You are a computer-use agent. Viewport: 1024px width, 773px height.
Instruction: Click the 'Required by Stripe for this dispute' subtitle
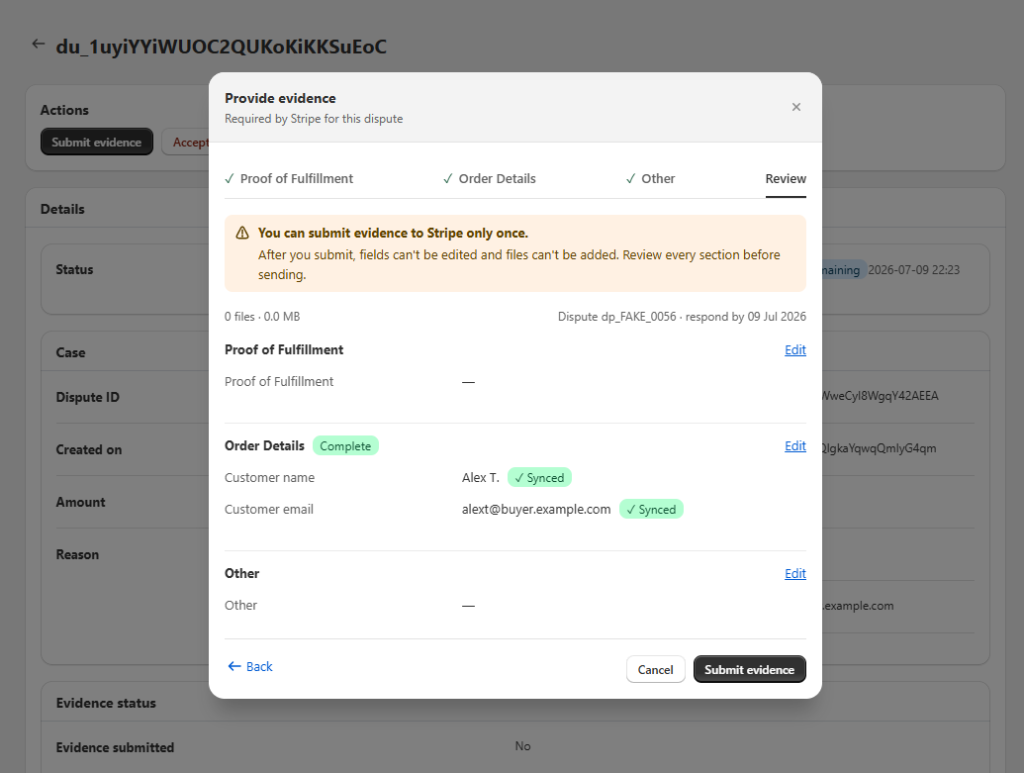click(313, 119)
